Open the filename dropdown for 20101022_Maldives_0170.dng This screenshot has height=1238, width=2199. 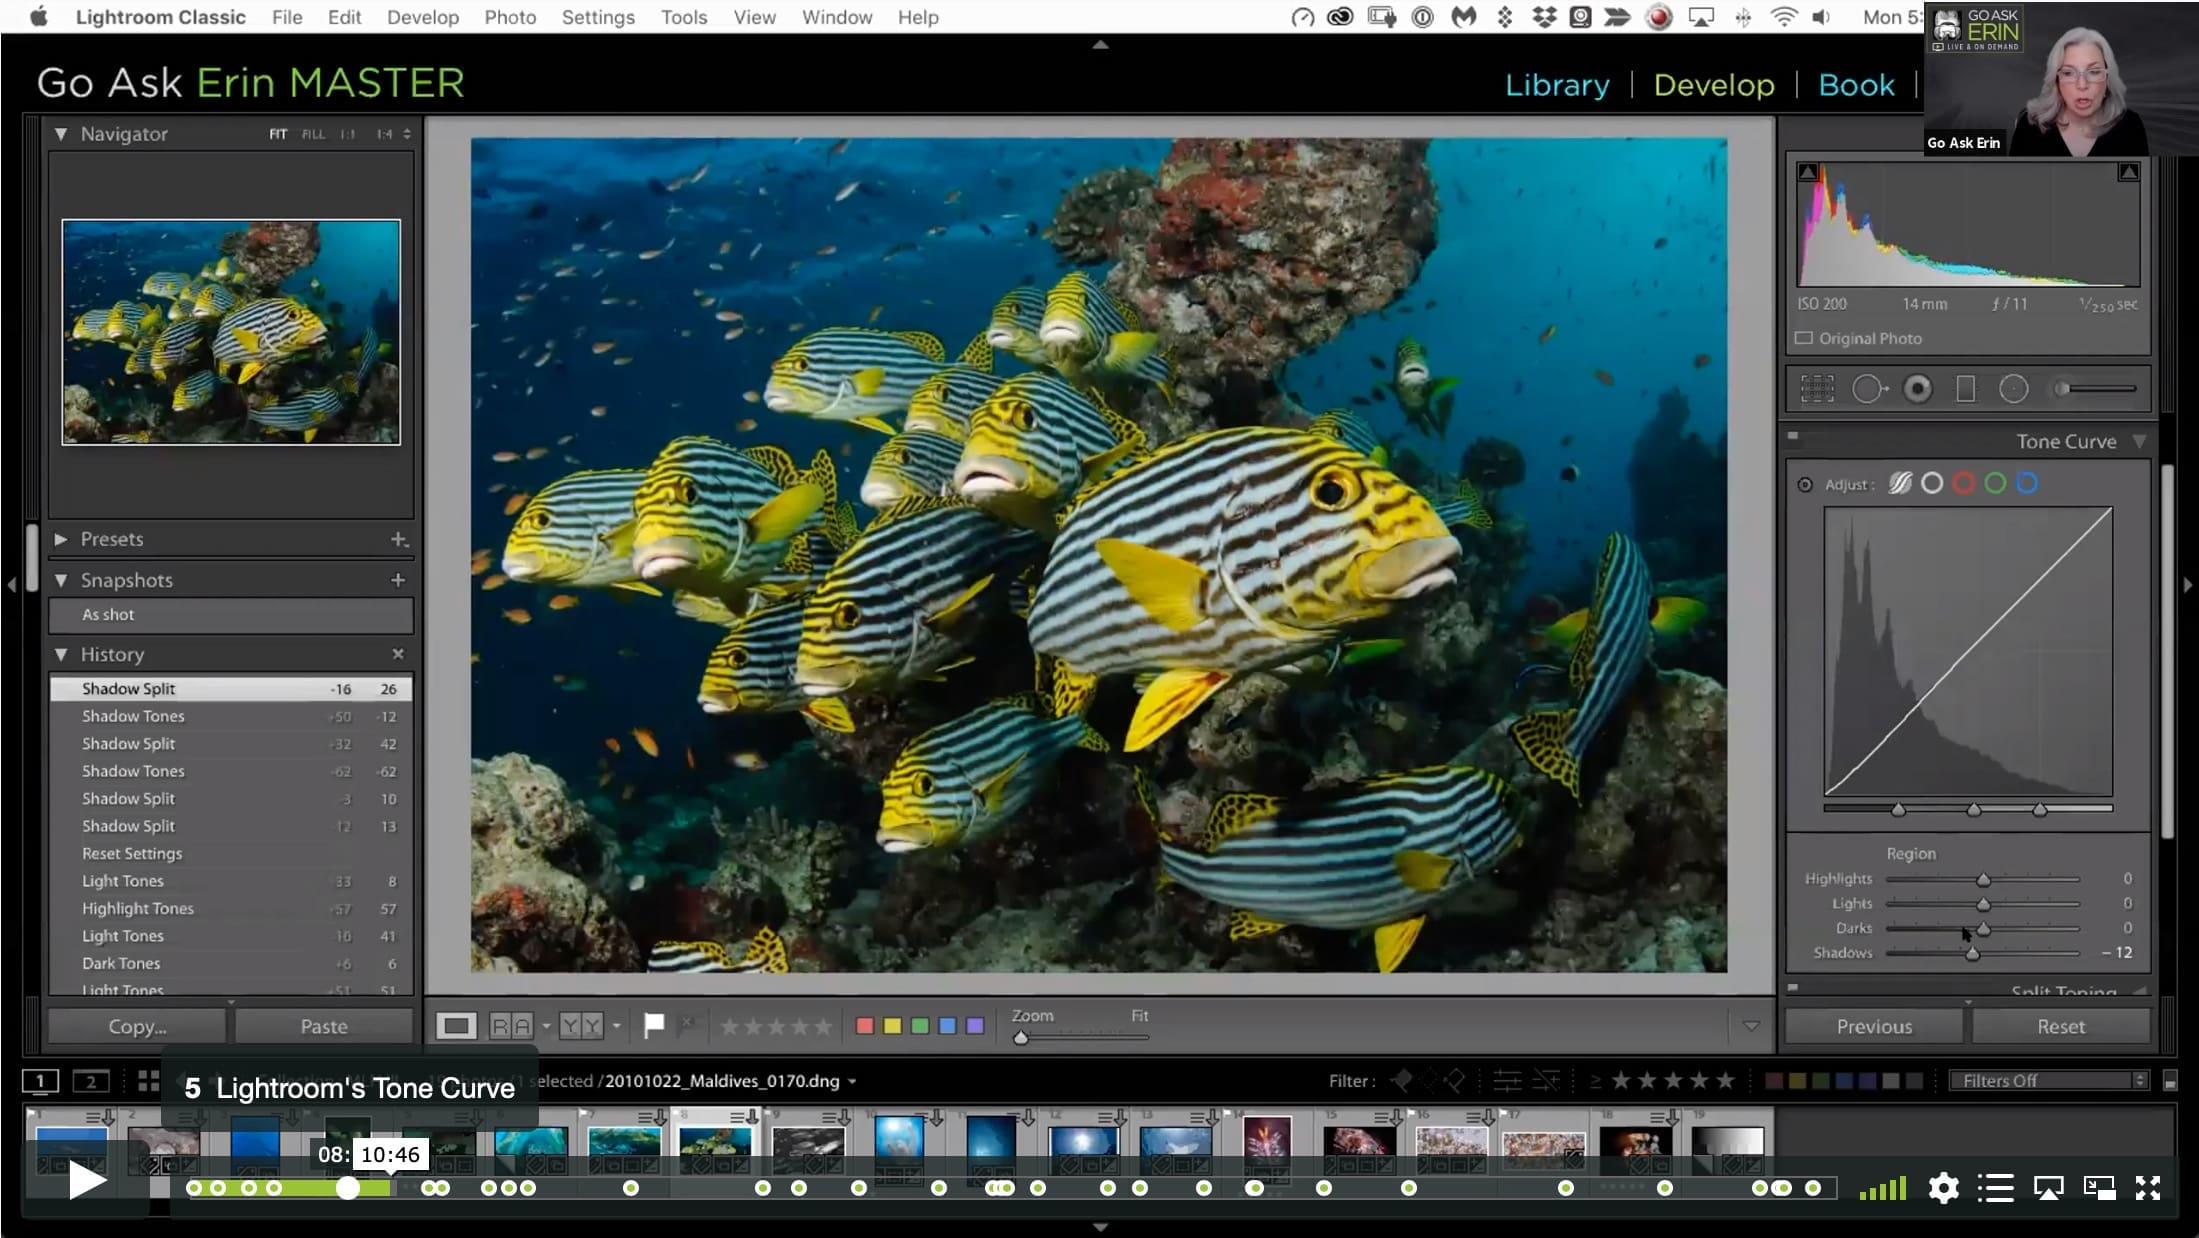pos(853,1082)
